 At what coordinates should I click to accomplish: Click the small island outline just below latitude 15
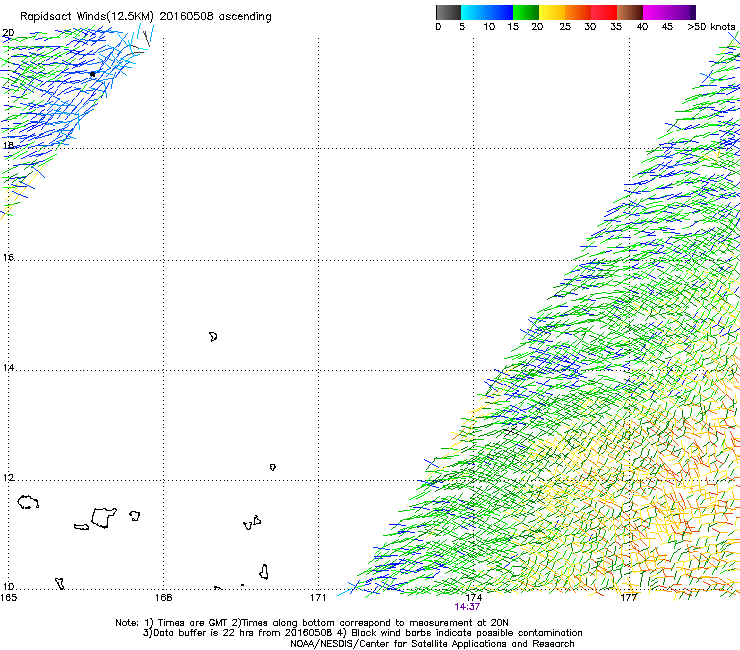(213, 337)
